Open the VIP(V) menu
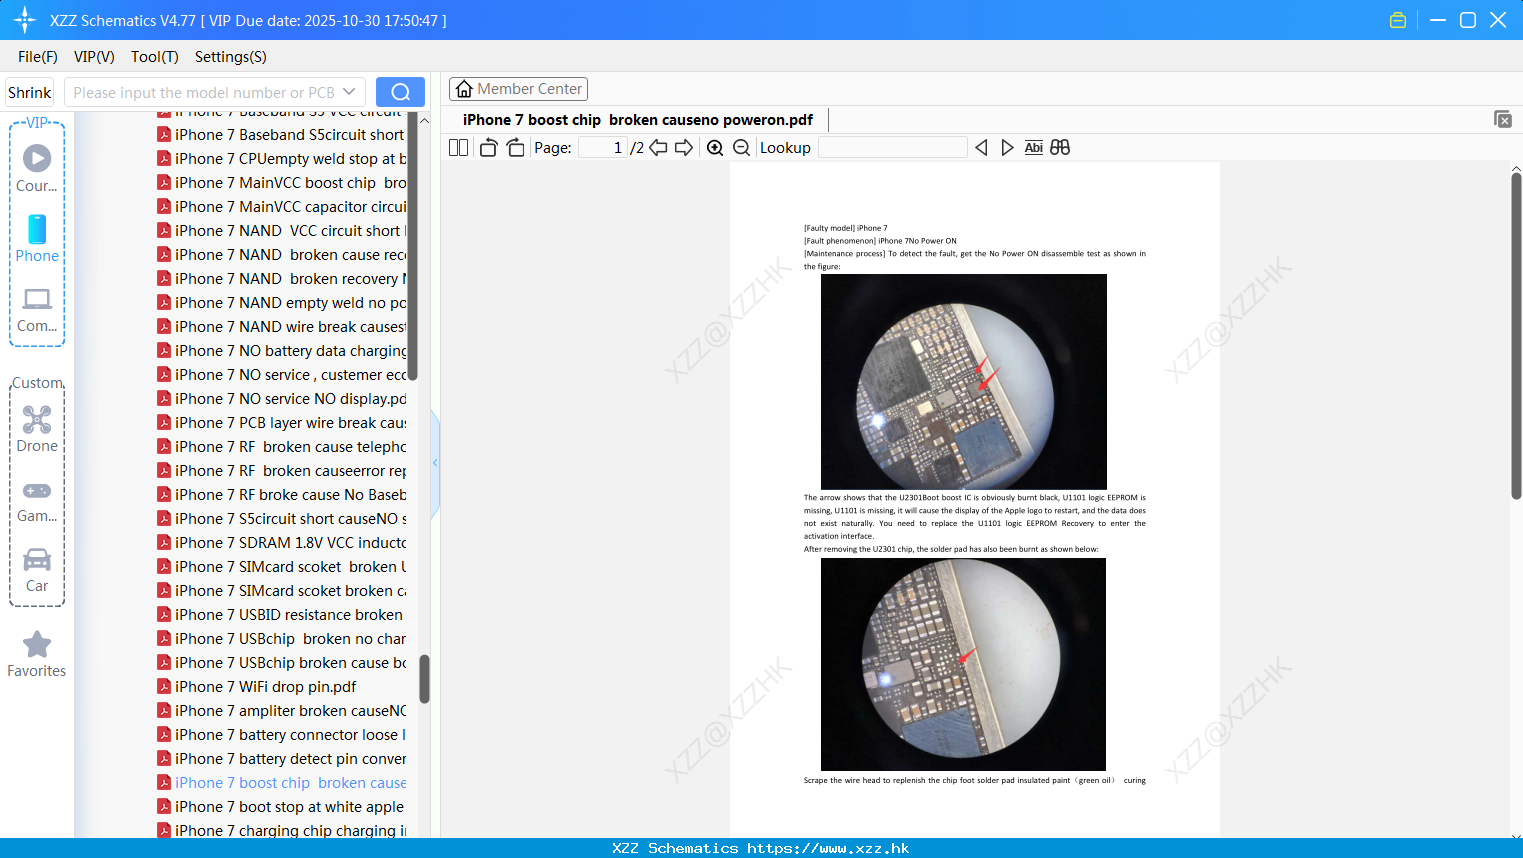 (x=94, y=57)
